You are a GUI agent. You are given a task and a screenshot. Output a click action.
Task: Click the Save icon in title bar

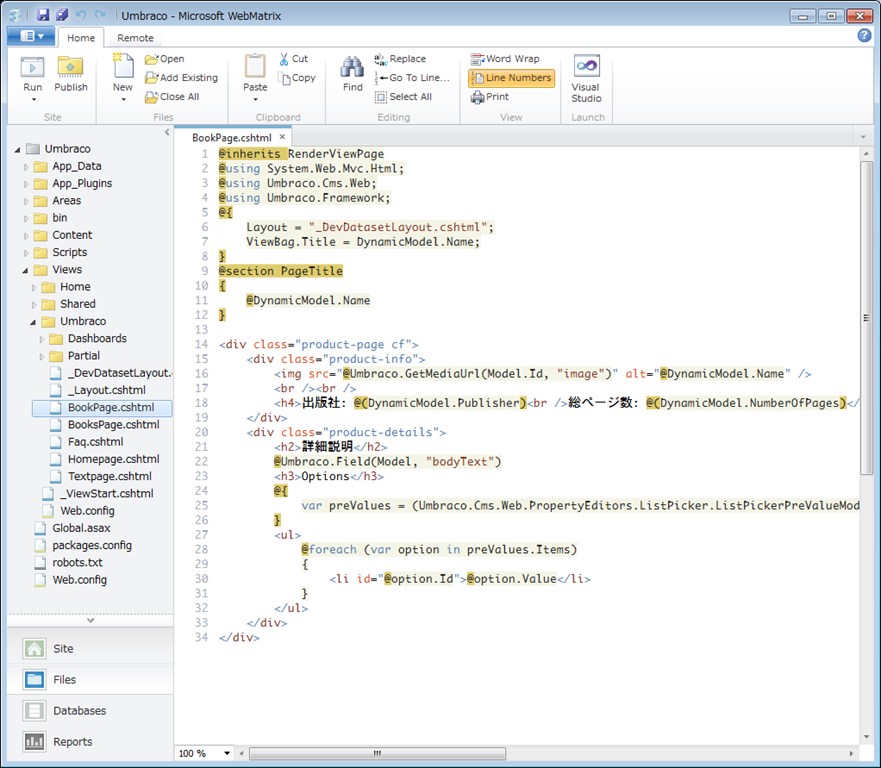point(43,16)
